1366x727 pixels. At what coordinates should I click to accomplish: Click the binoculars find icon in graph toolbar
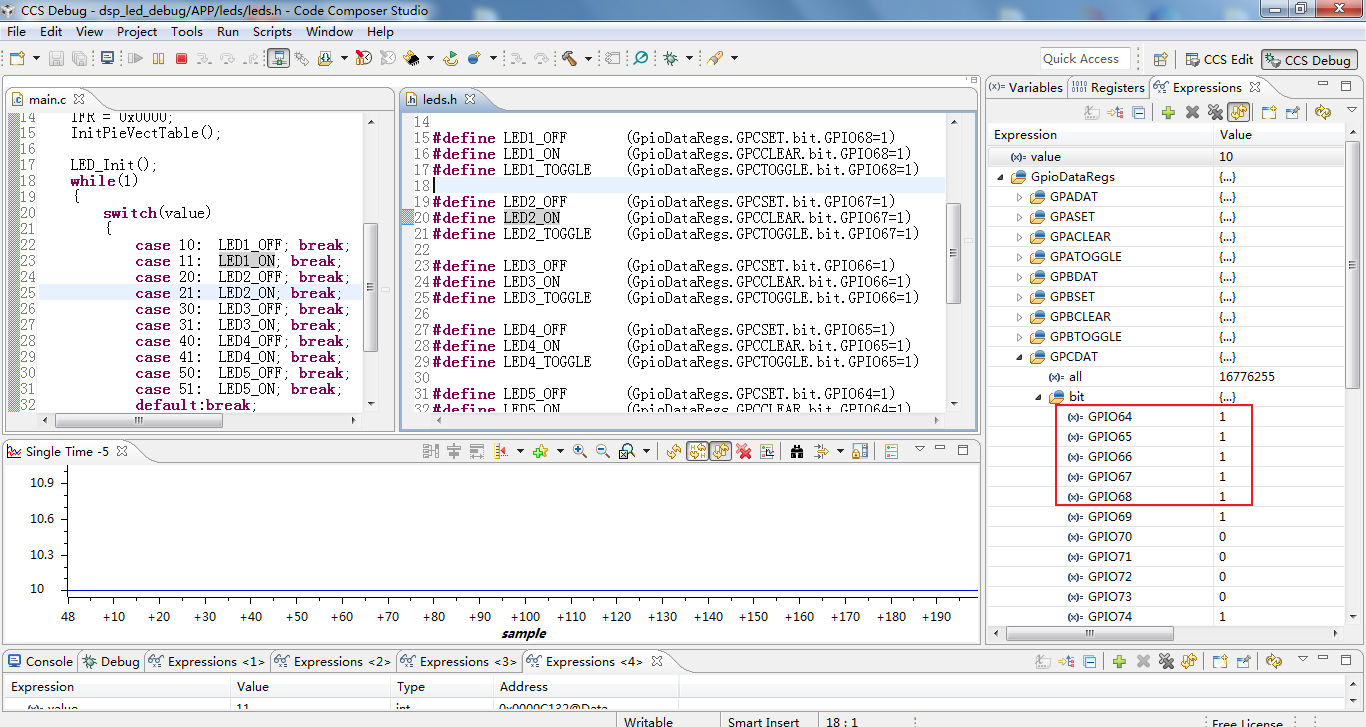[x=797, y=452]
